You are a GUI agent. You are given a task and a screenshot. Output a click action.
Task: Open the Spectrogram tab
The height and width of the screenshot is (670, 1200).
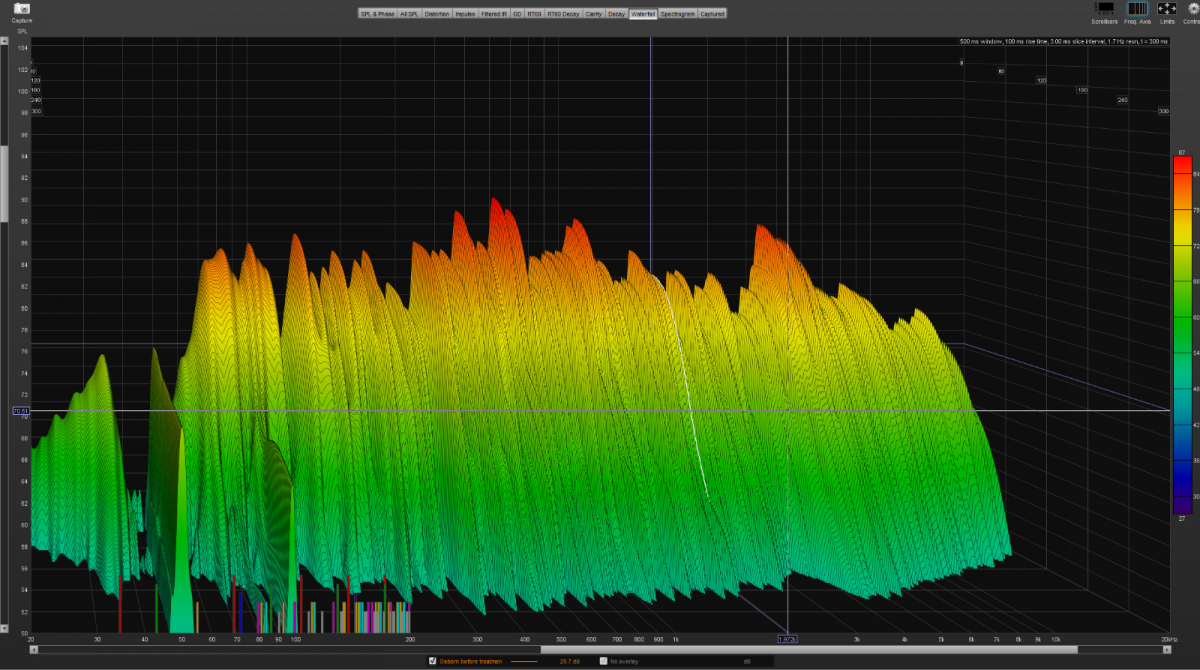(677, 14)
